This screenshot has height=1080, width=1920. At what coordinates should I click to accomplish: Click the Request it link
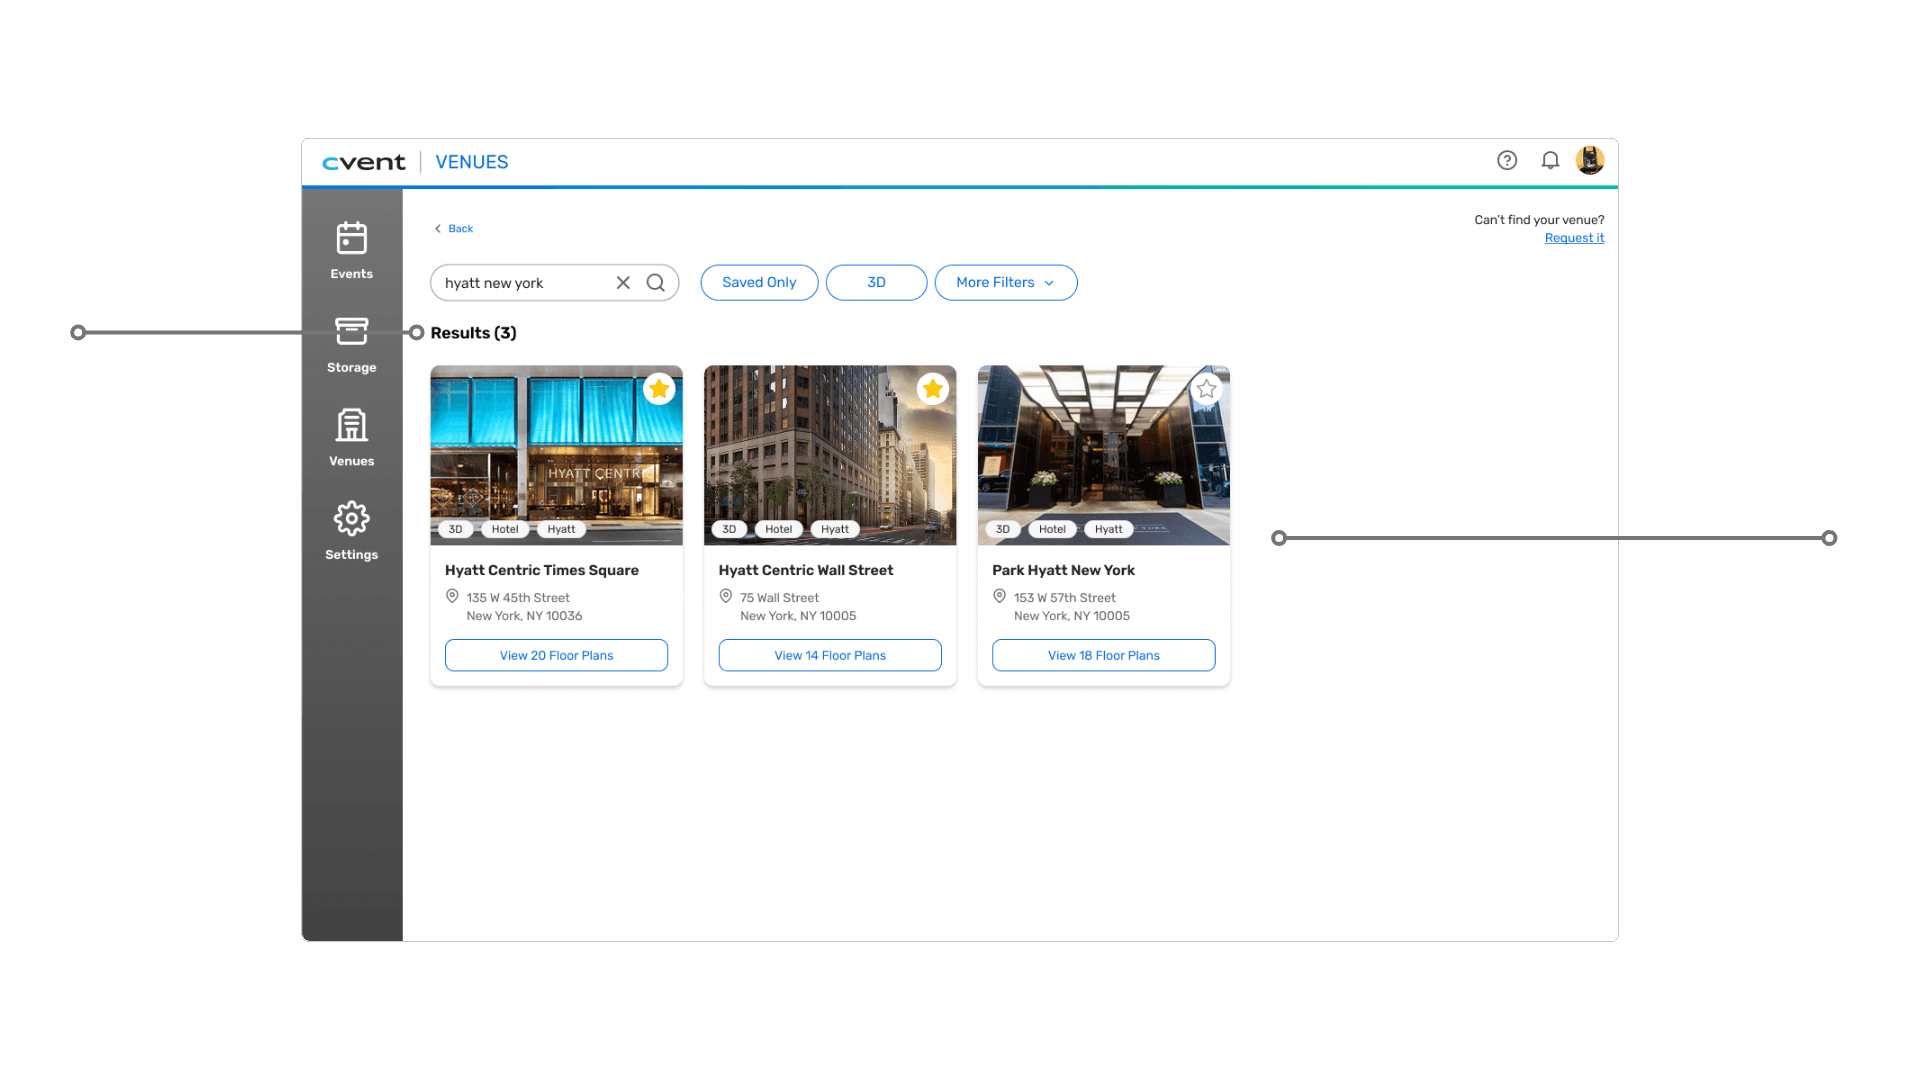pos(1574,238)
